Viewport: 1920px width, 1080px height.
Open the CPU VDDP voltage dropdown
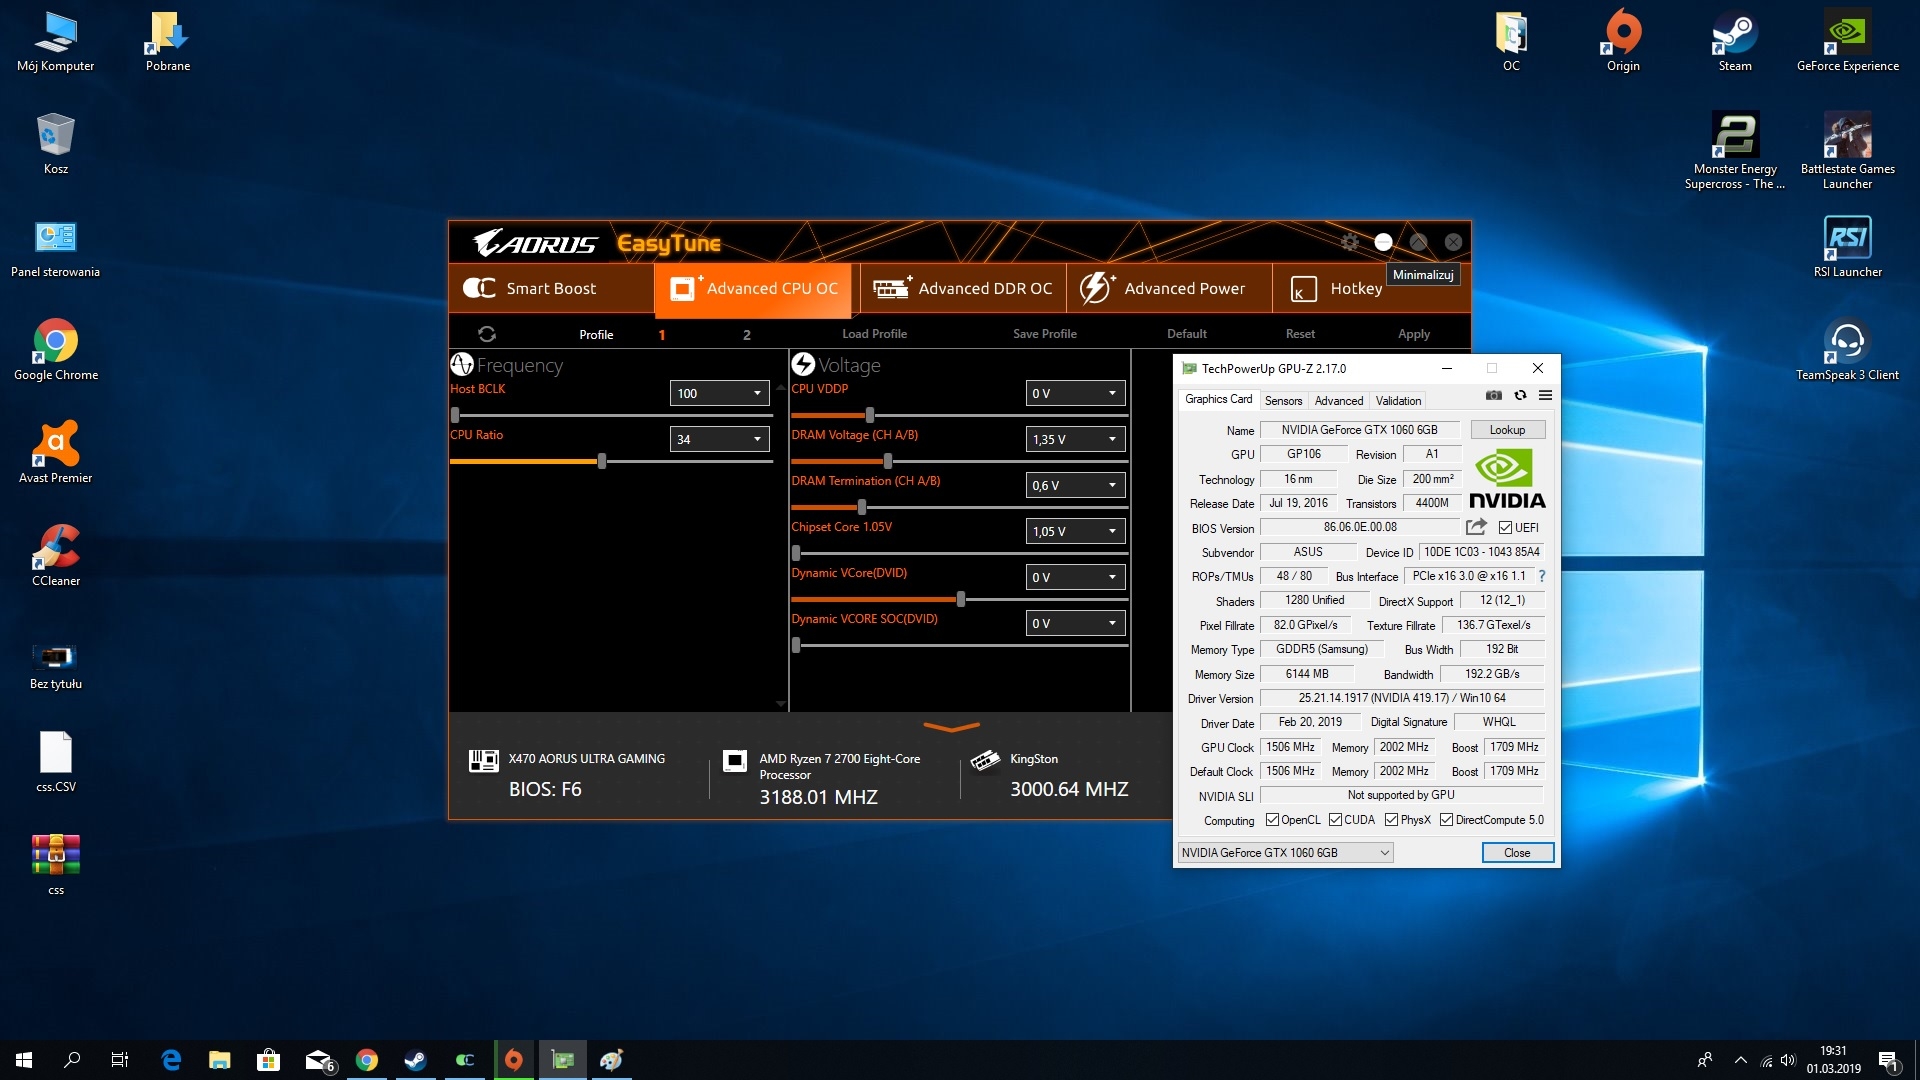click(1075, 393)
